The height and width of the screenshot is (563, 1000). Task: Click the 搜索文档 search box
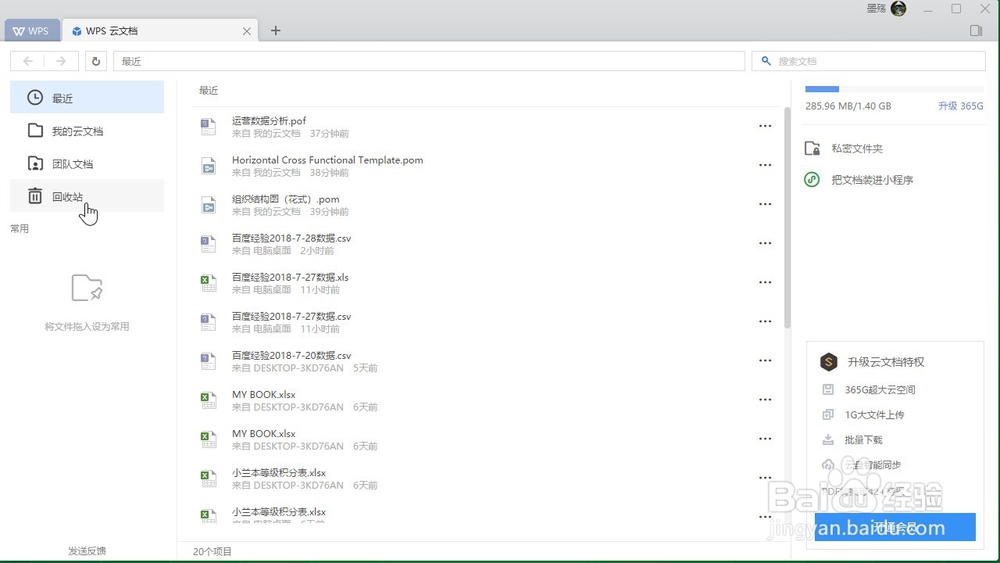point(869,61)
